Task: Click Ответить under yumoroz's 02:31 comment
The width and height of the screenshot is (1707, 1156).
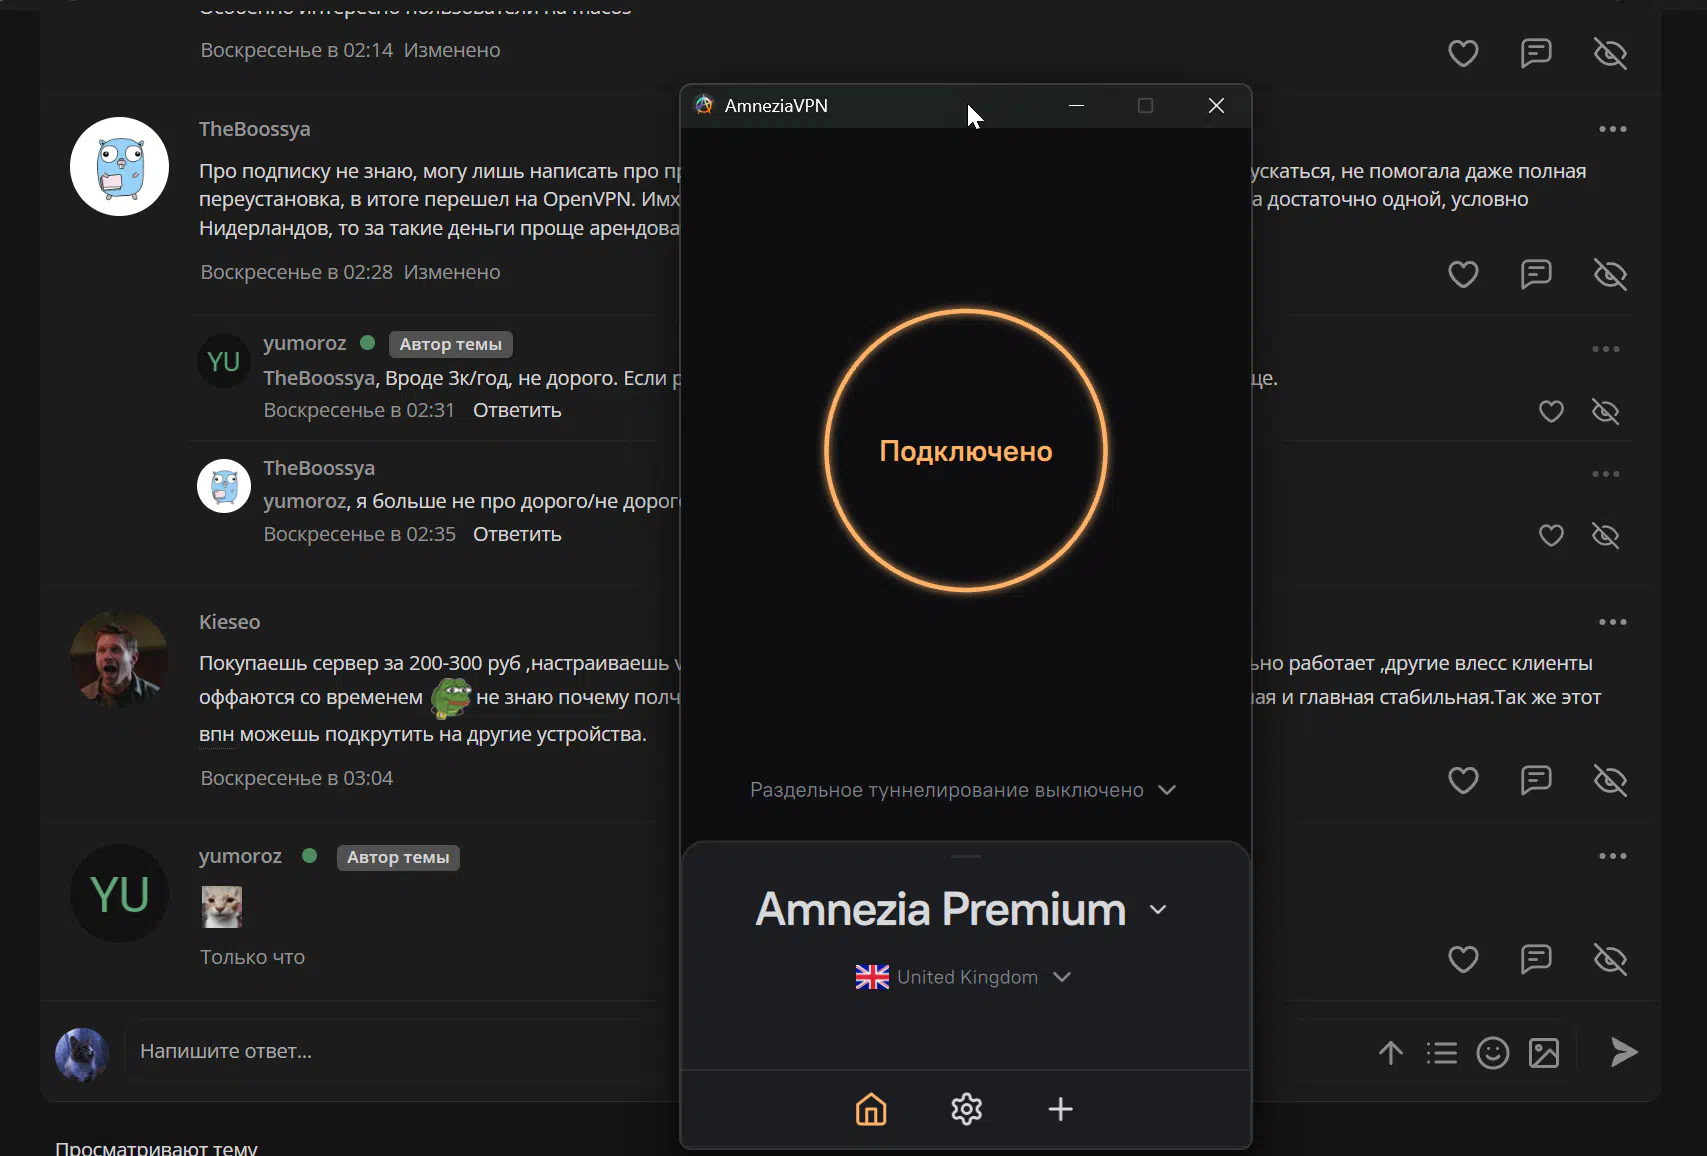Action: (x=517, y=410)
